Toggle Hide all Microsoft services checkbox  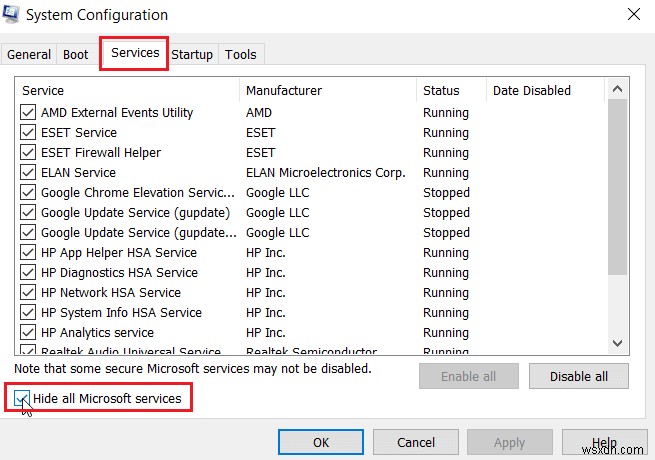pyautogui.click(x=22, y=399)
